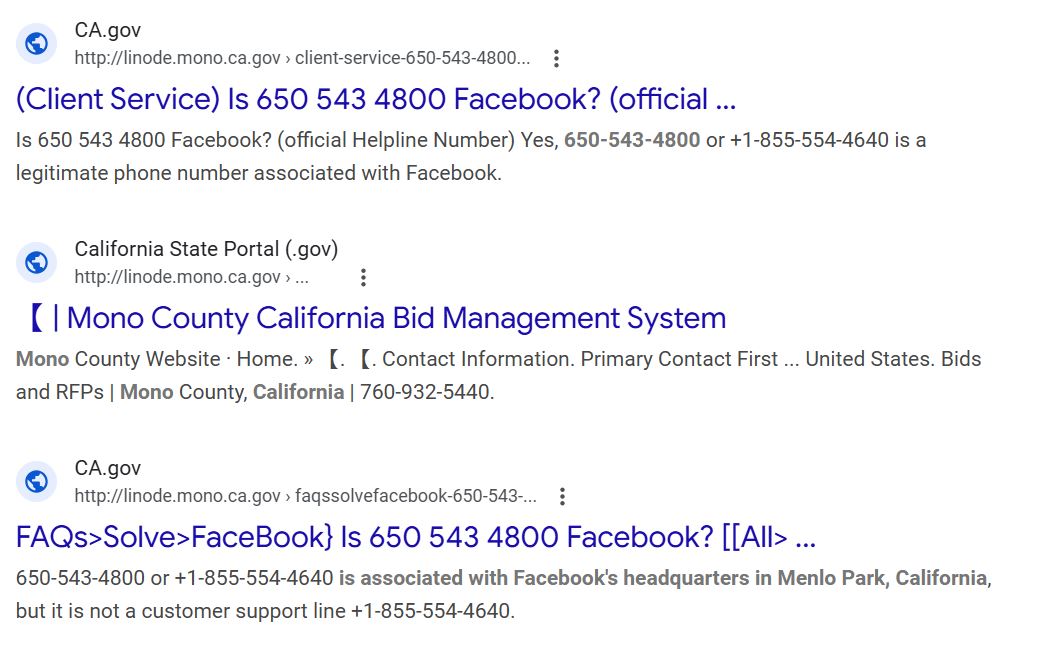Open three-dot menu beside the client-service URL

point(557,58)
